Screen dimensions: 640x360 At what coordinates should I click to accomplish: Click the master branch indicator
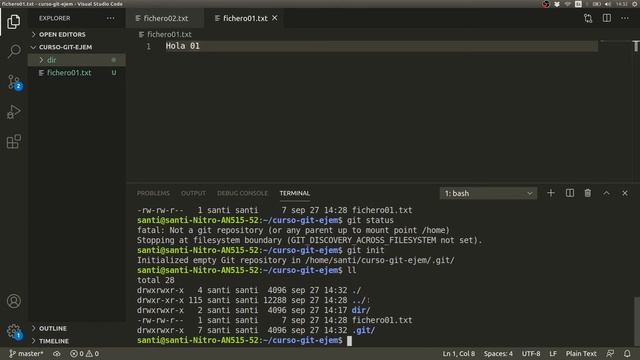click(26, 353)
